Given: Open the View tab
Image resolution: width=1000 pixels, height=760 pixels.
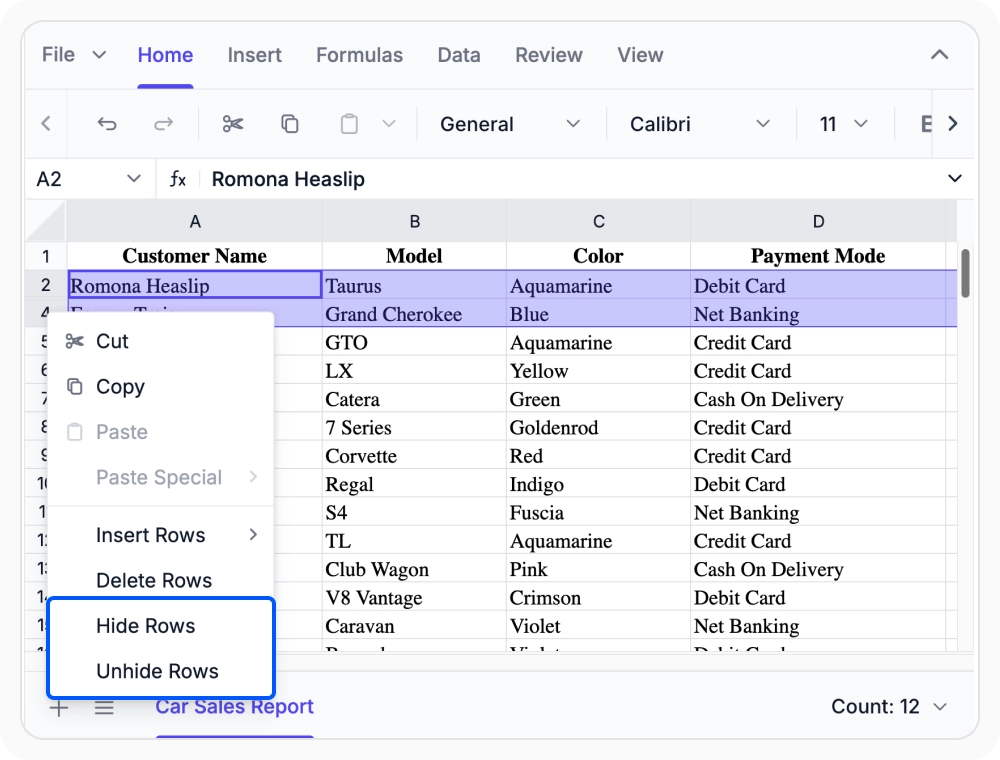Looking at the screenshot, I should coord(640,55).
